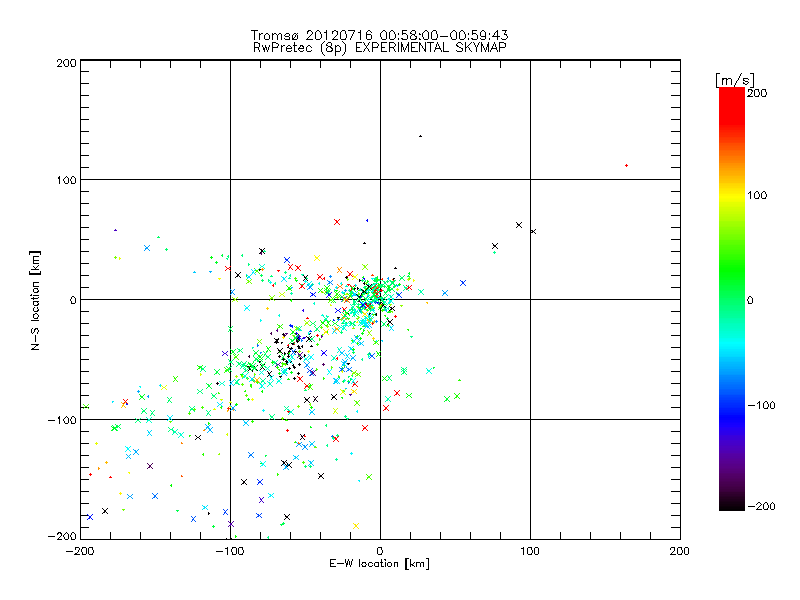The image size is (800, 600).
Task: Click the colorbar tick label "0"
Action: tap(749, 301)
